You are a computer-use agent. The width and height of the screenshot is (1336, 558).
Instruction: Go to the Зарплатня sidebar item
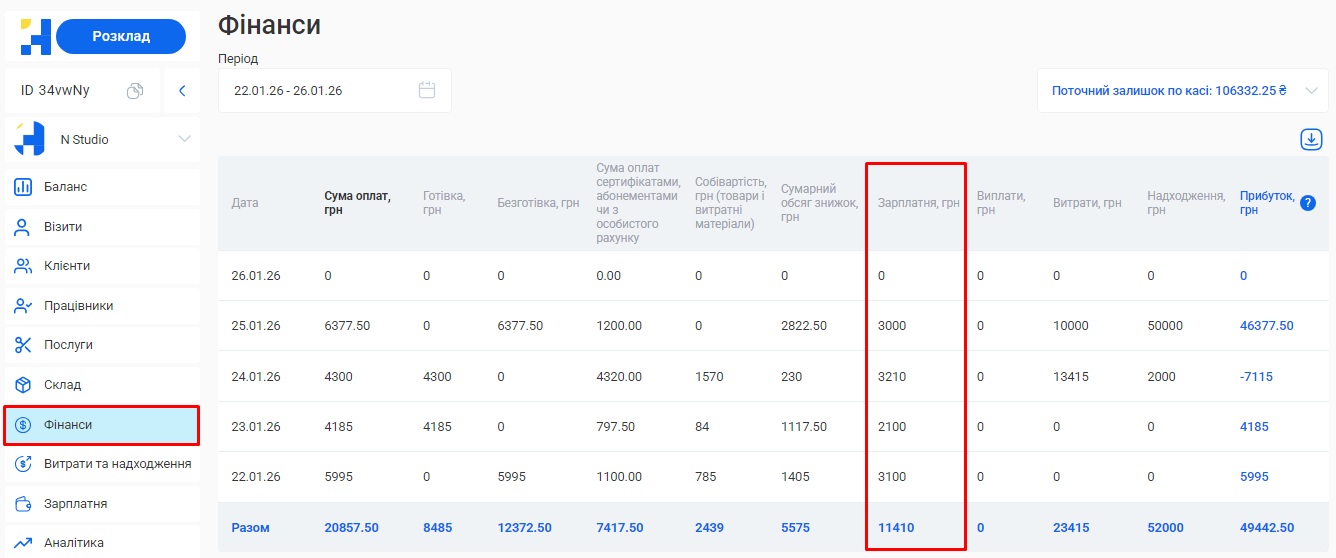click(75, 504)
